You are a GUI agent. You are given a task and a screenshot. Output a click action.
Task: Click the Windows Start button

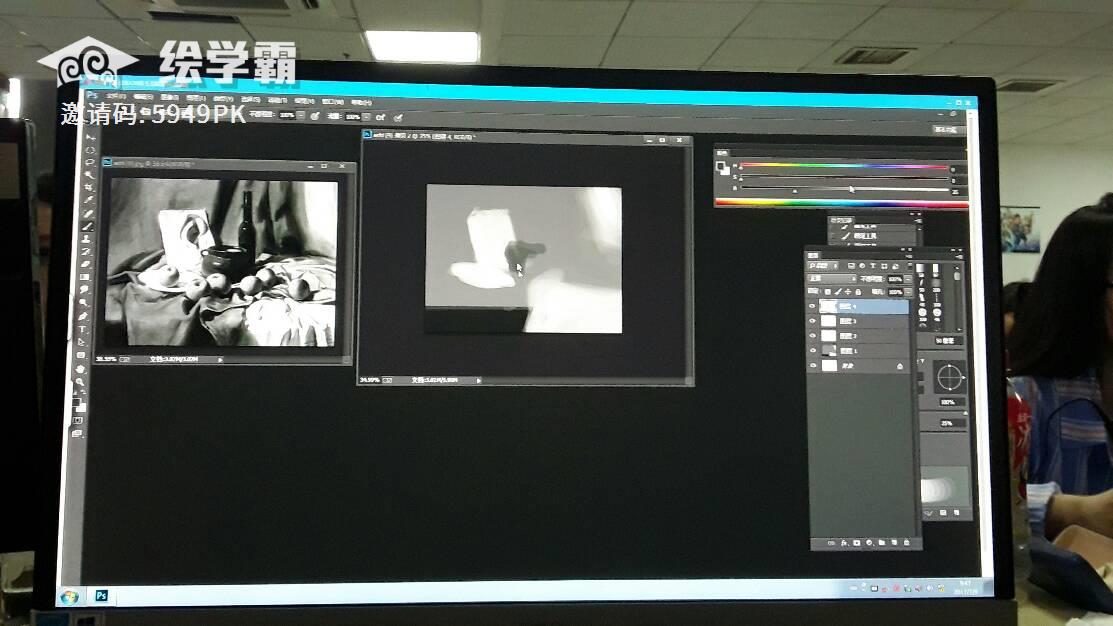pyautogui.click(x=69, y=598)
